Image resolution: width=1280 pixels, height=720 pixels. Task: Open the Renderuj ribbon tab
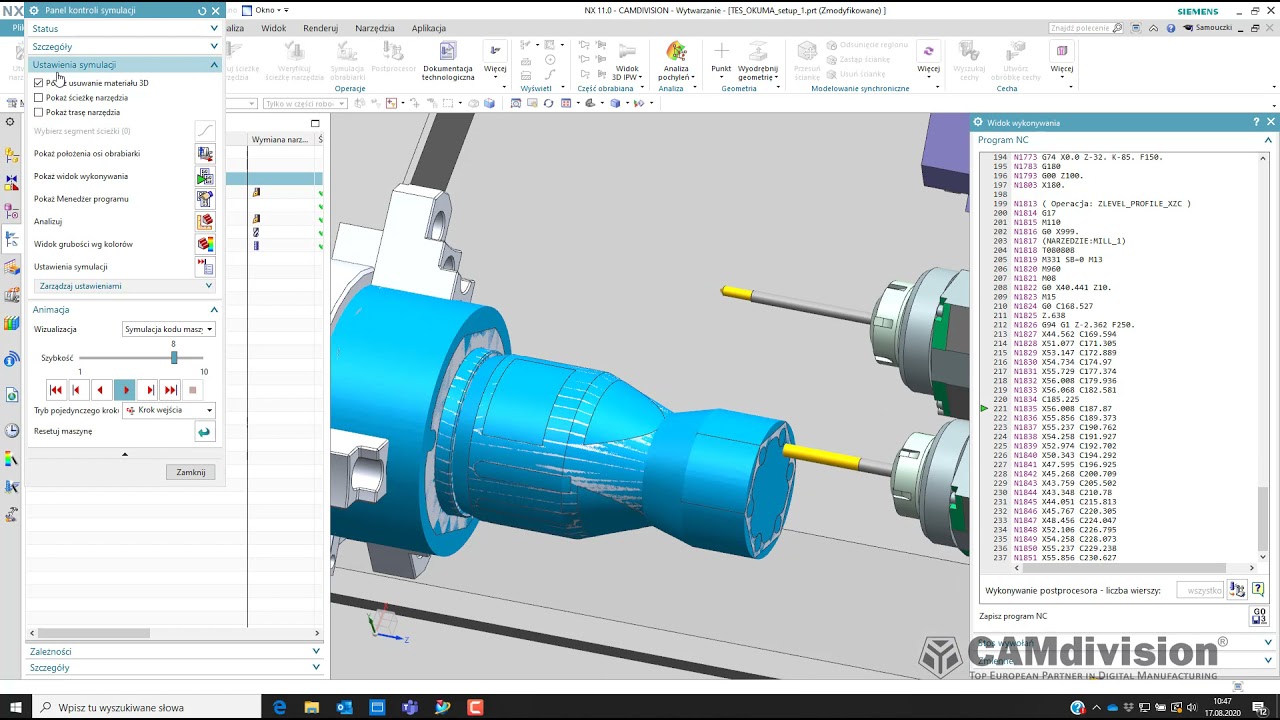[x=320, y=28]
